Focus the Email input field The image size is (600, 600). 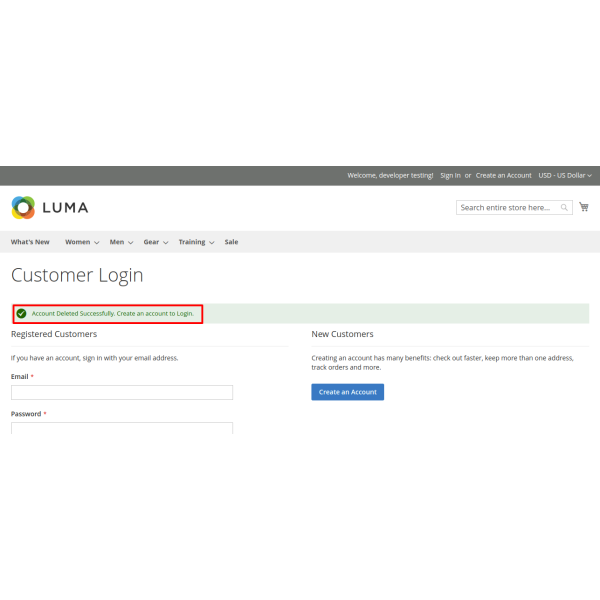click(122, 392)
